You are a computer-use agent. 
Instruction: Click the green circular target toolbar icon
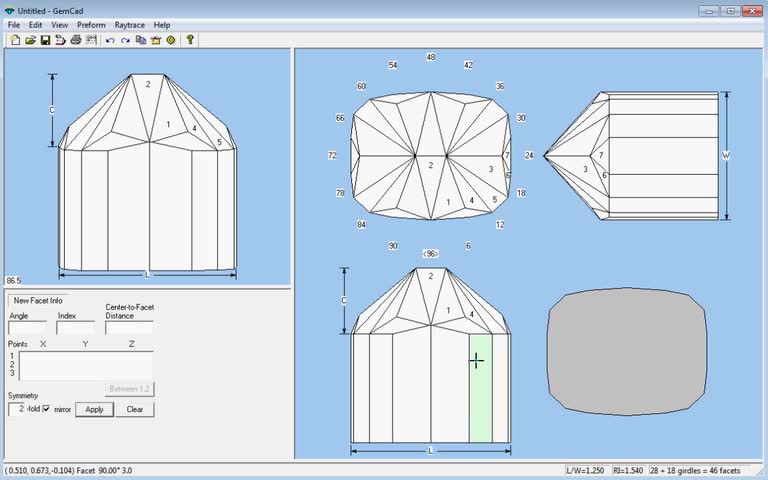pos(170,40)
